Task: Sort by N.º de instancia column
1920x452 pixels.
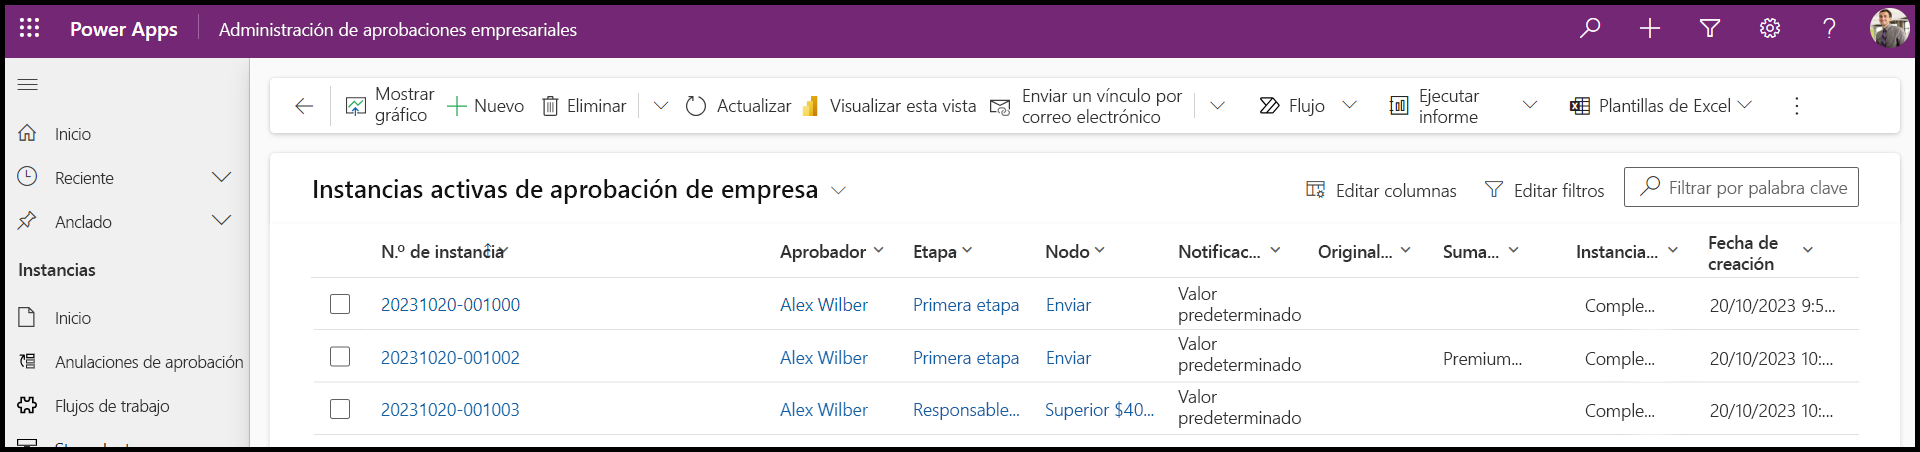Action: pos(443,252)
